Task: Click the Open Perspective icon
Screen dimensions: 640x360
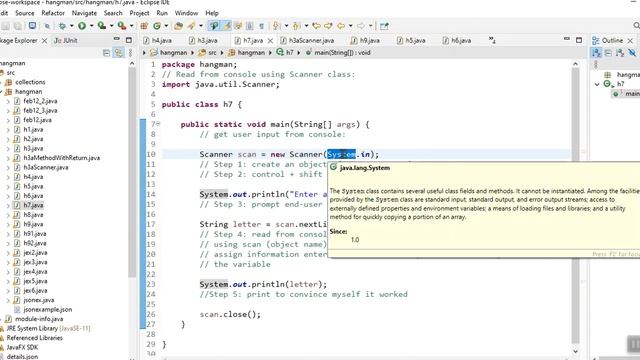Action: (x=384, y=26)
